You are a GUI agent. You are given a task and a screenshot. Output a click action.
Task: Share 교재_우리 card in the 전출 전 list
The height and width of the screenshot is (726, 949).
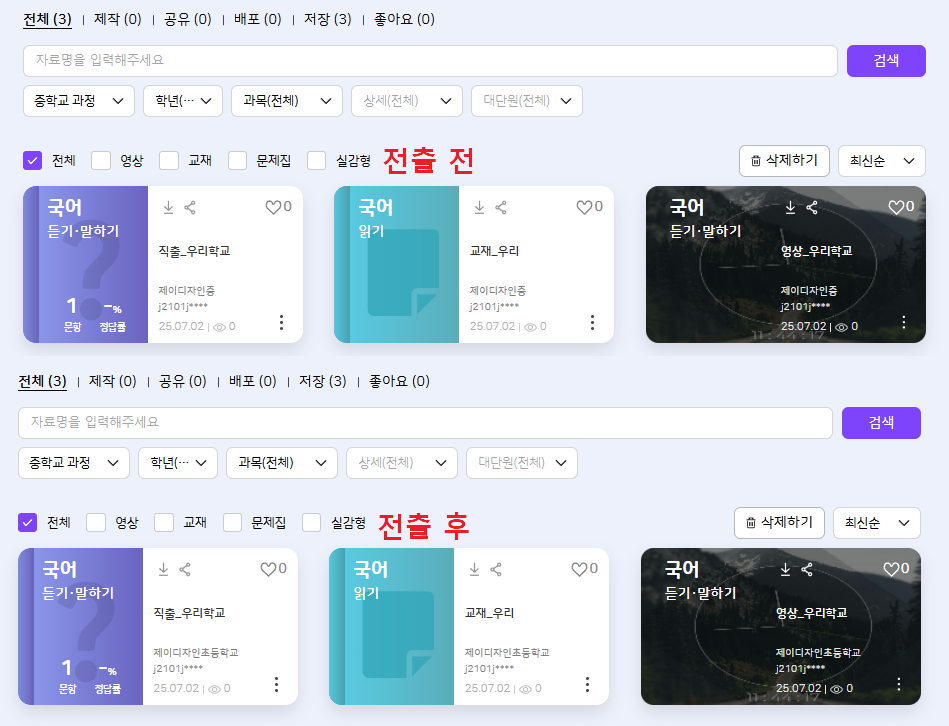(501, 208)
